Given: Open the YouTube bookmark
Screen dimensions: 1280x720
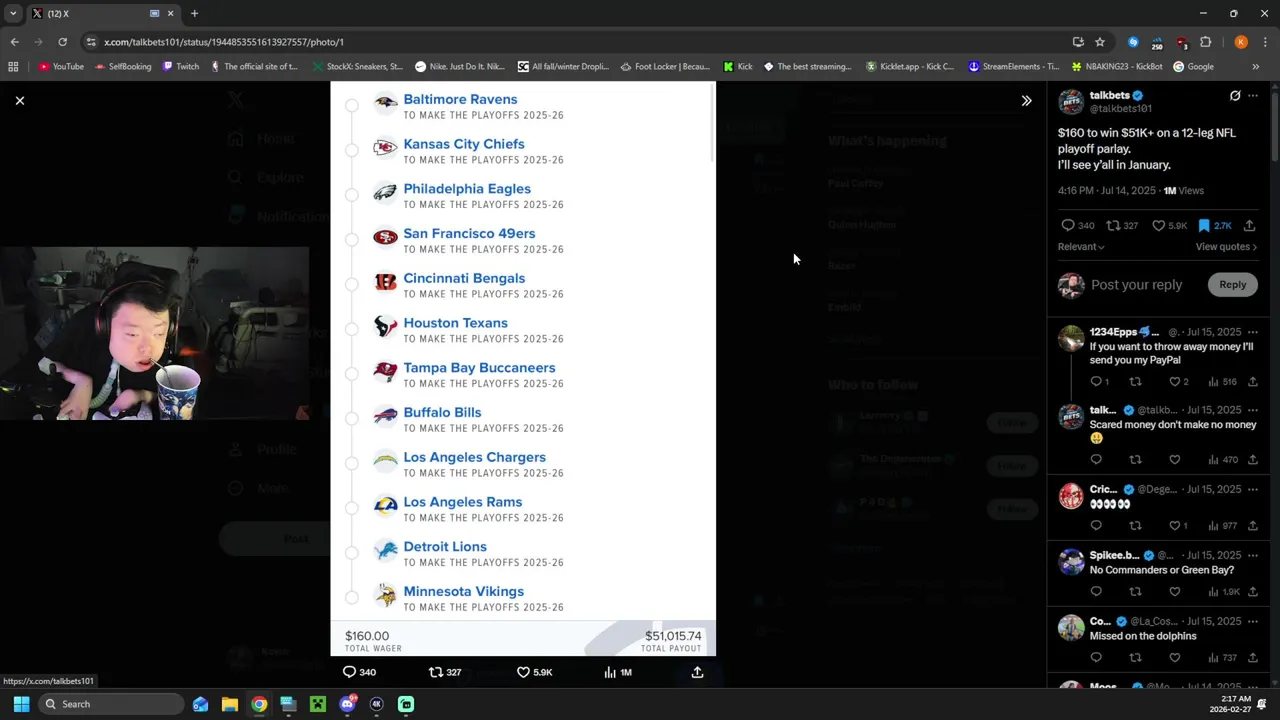Looking at the screenshot, I should click(x=61, y=67).
